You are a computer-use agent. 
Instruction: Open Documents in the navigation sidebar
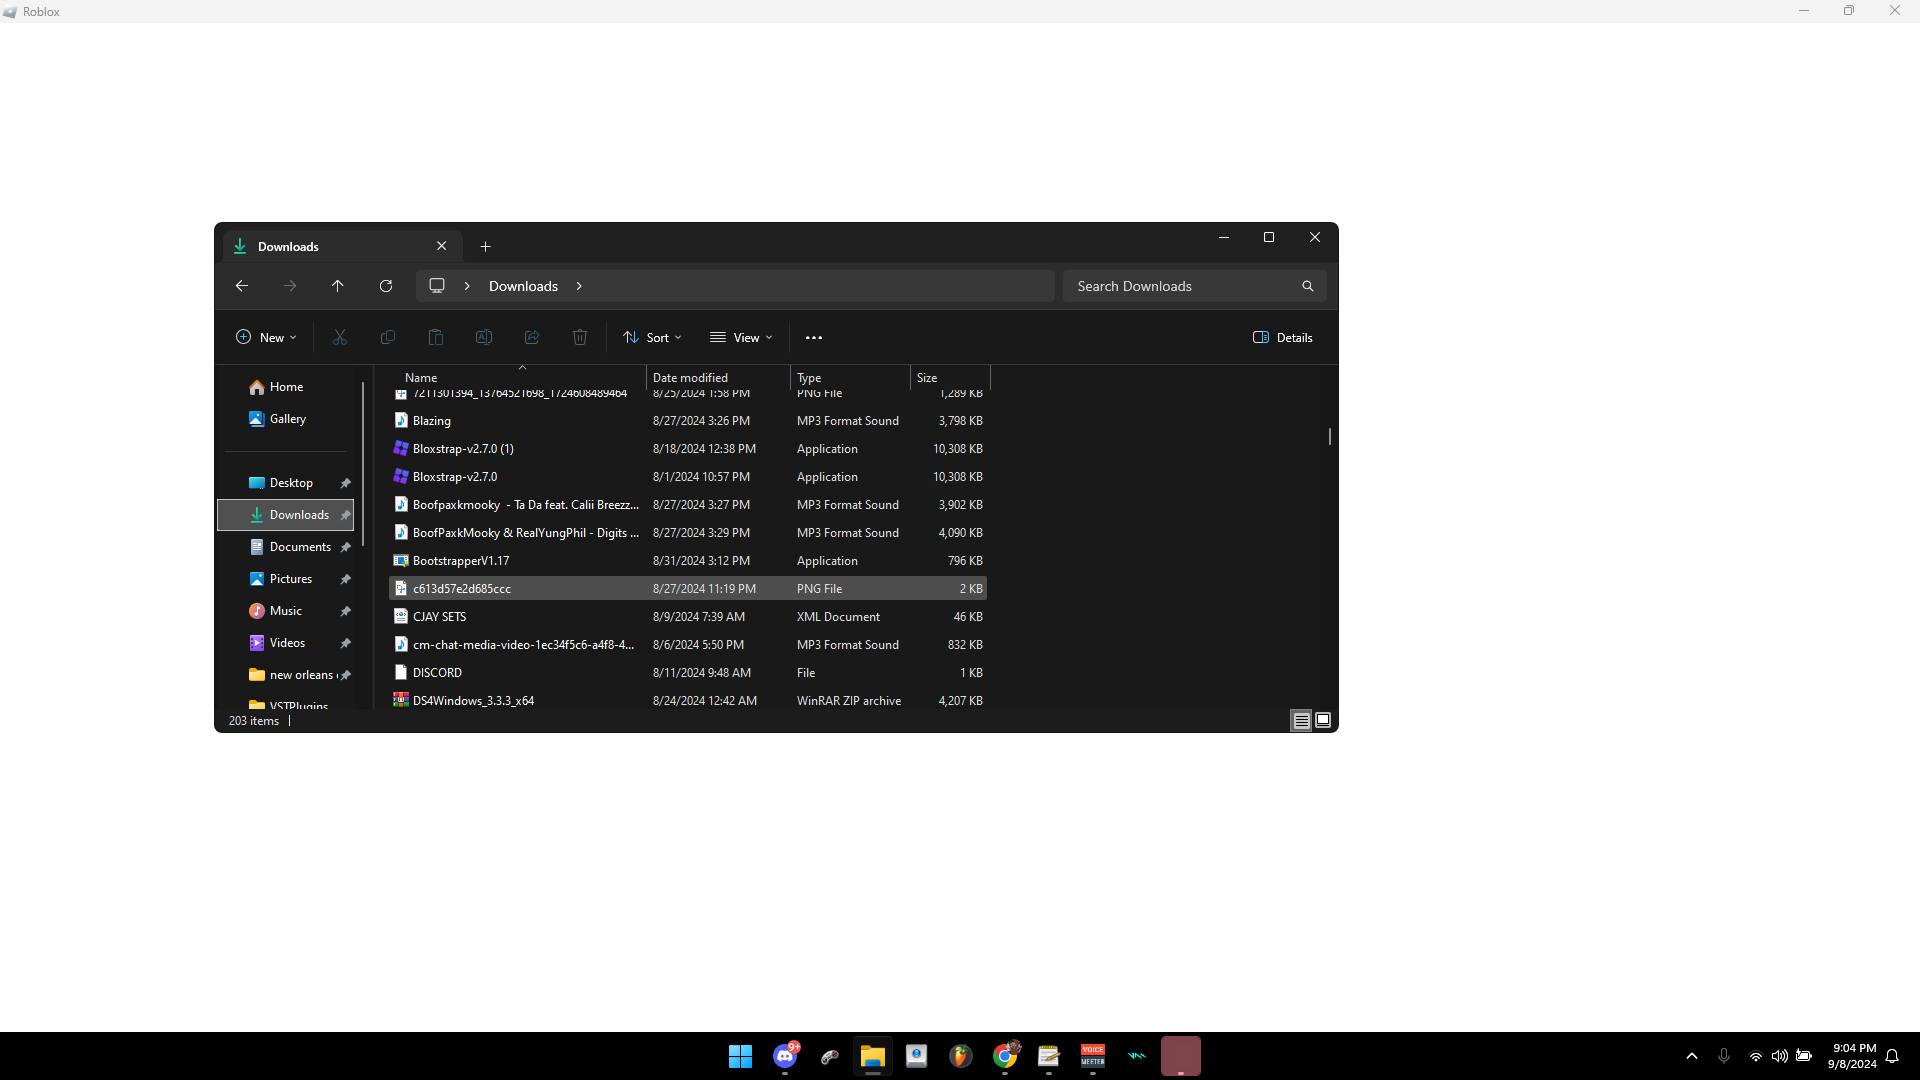300,547
